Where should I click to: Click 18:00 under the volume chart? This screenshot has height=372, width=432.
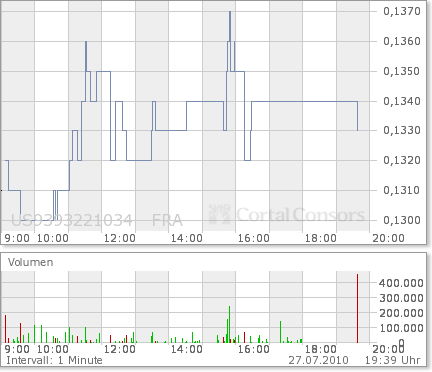321,349
